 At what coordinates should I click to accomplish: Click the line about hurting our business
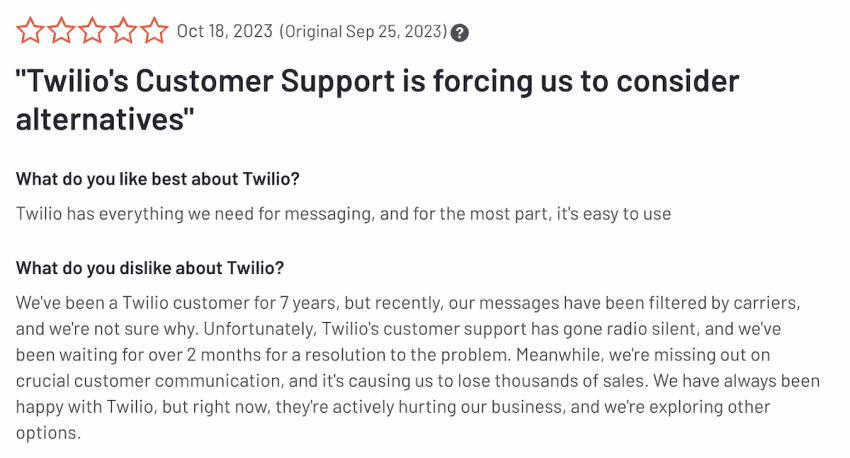393,407
